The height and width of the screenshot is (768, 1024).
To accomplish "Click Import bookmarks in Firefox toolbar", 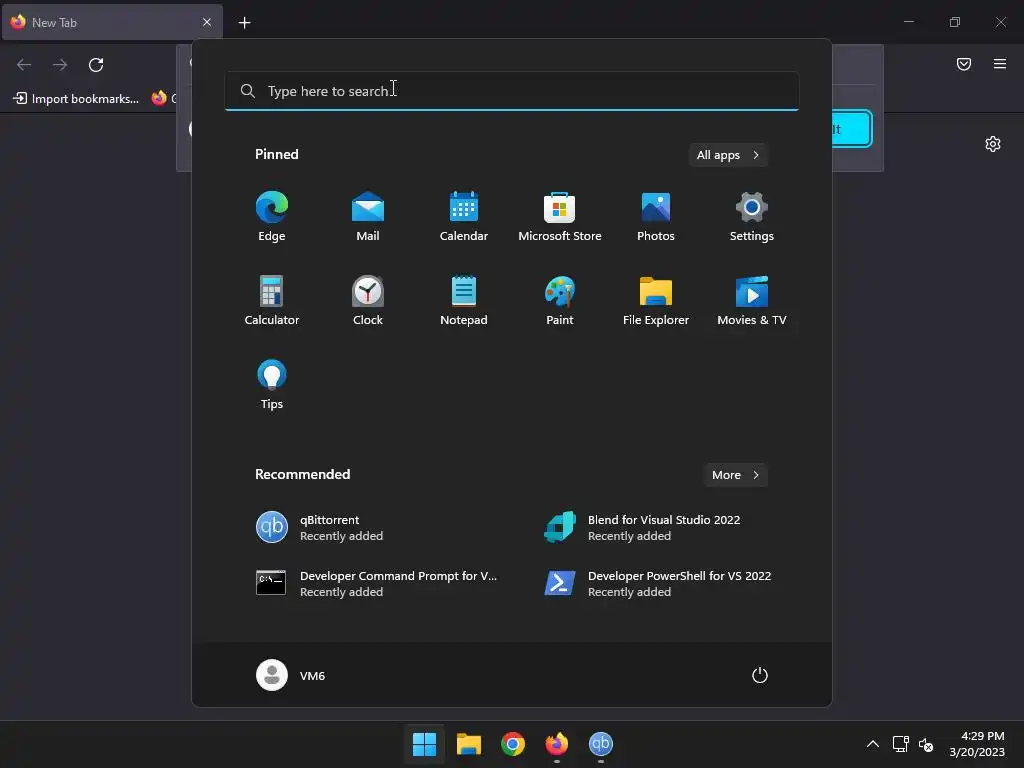I will coord(76,99).
